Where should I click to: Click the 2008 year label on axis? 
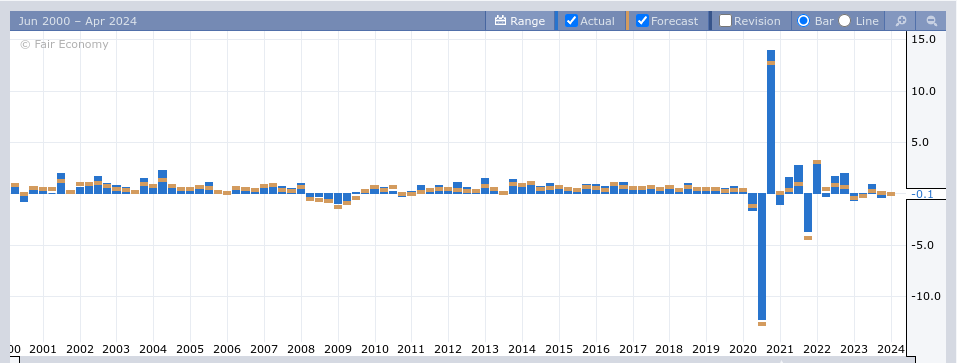point(300,350)
